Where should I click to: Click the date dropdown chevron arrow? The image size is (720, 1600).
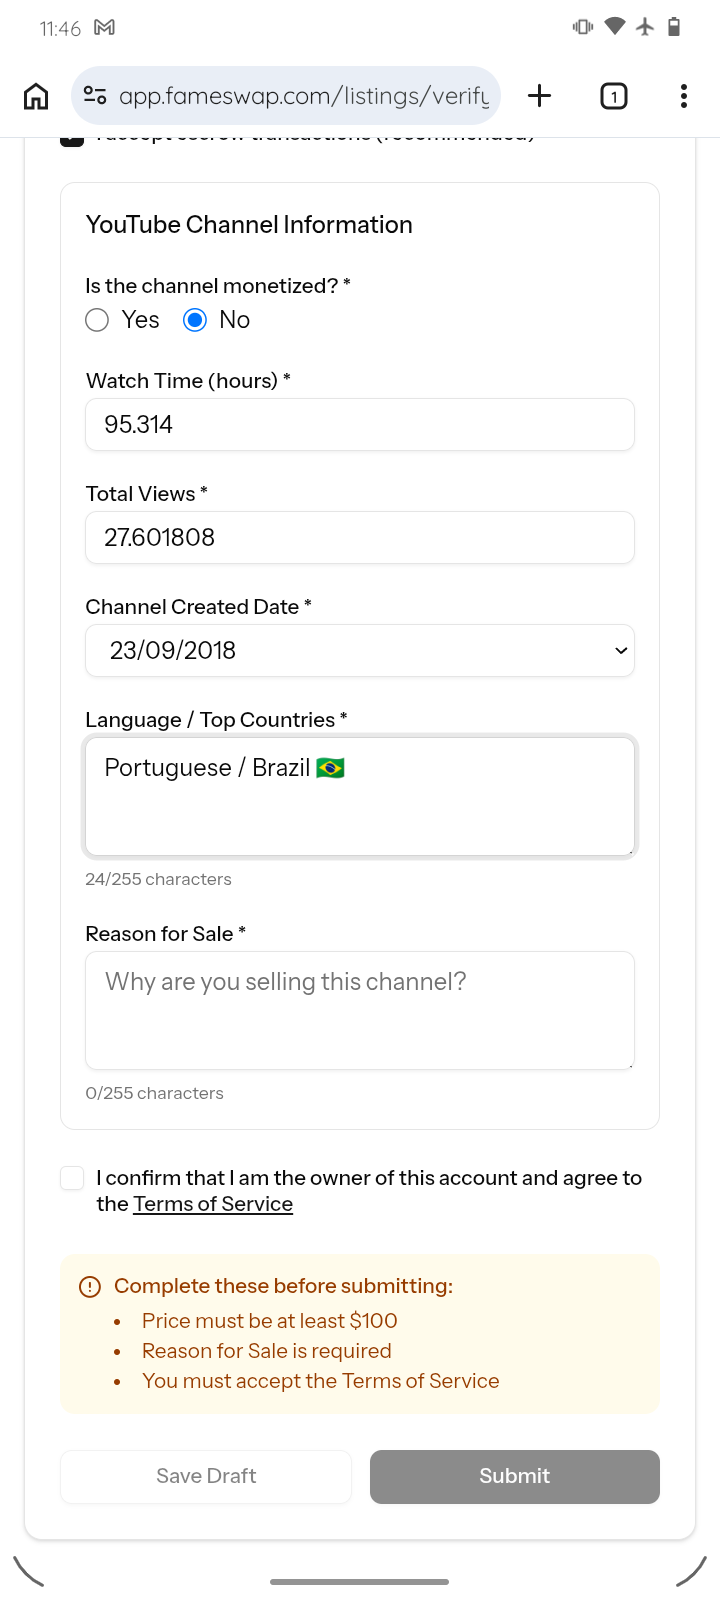coord(621,651)
